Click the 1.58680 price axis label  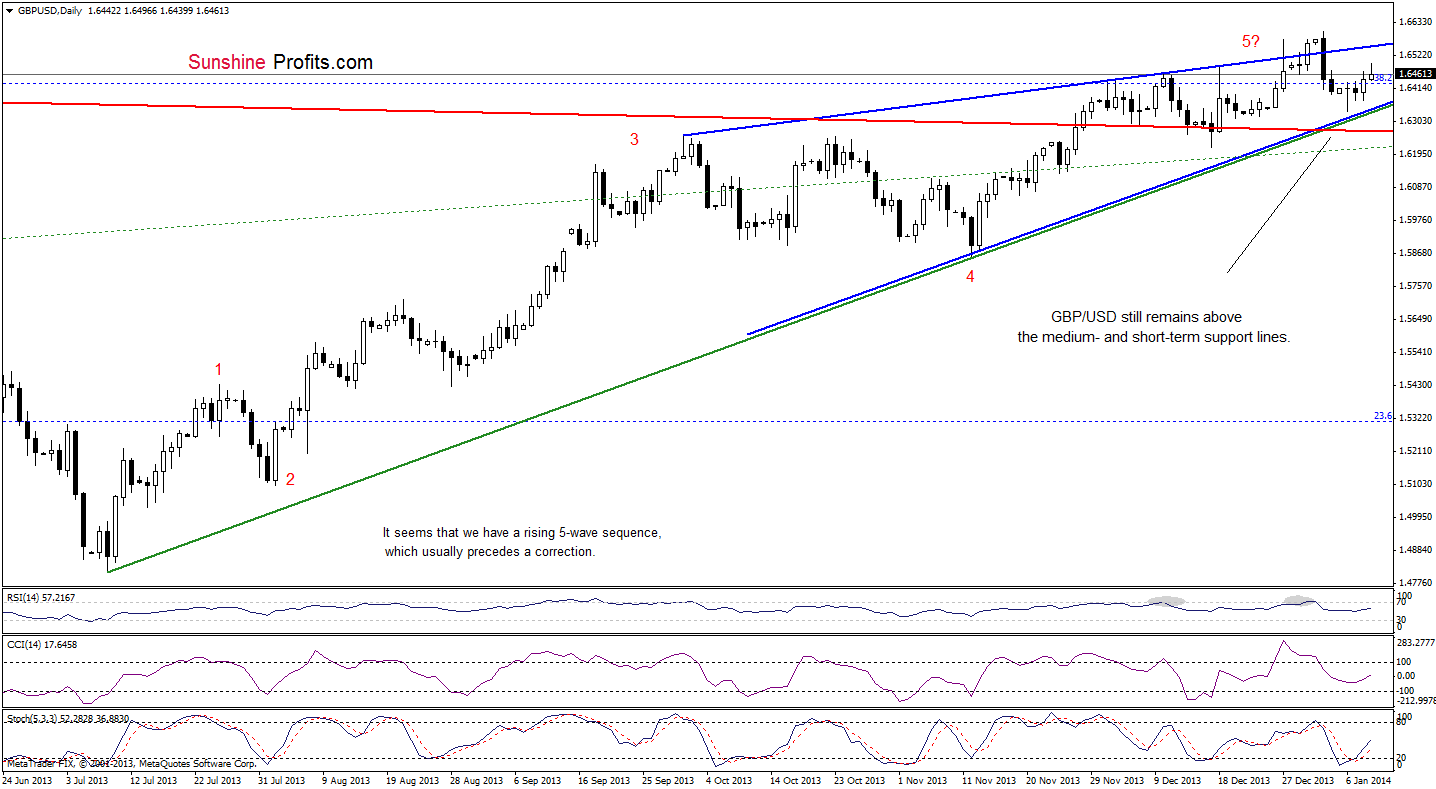(1415, 252)
